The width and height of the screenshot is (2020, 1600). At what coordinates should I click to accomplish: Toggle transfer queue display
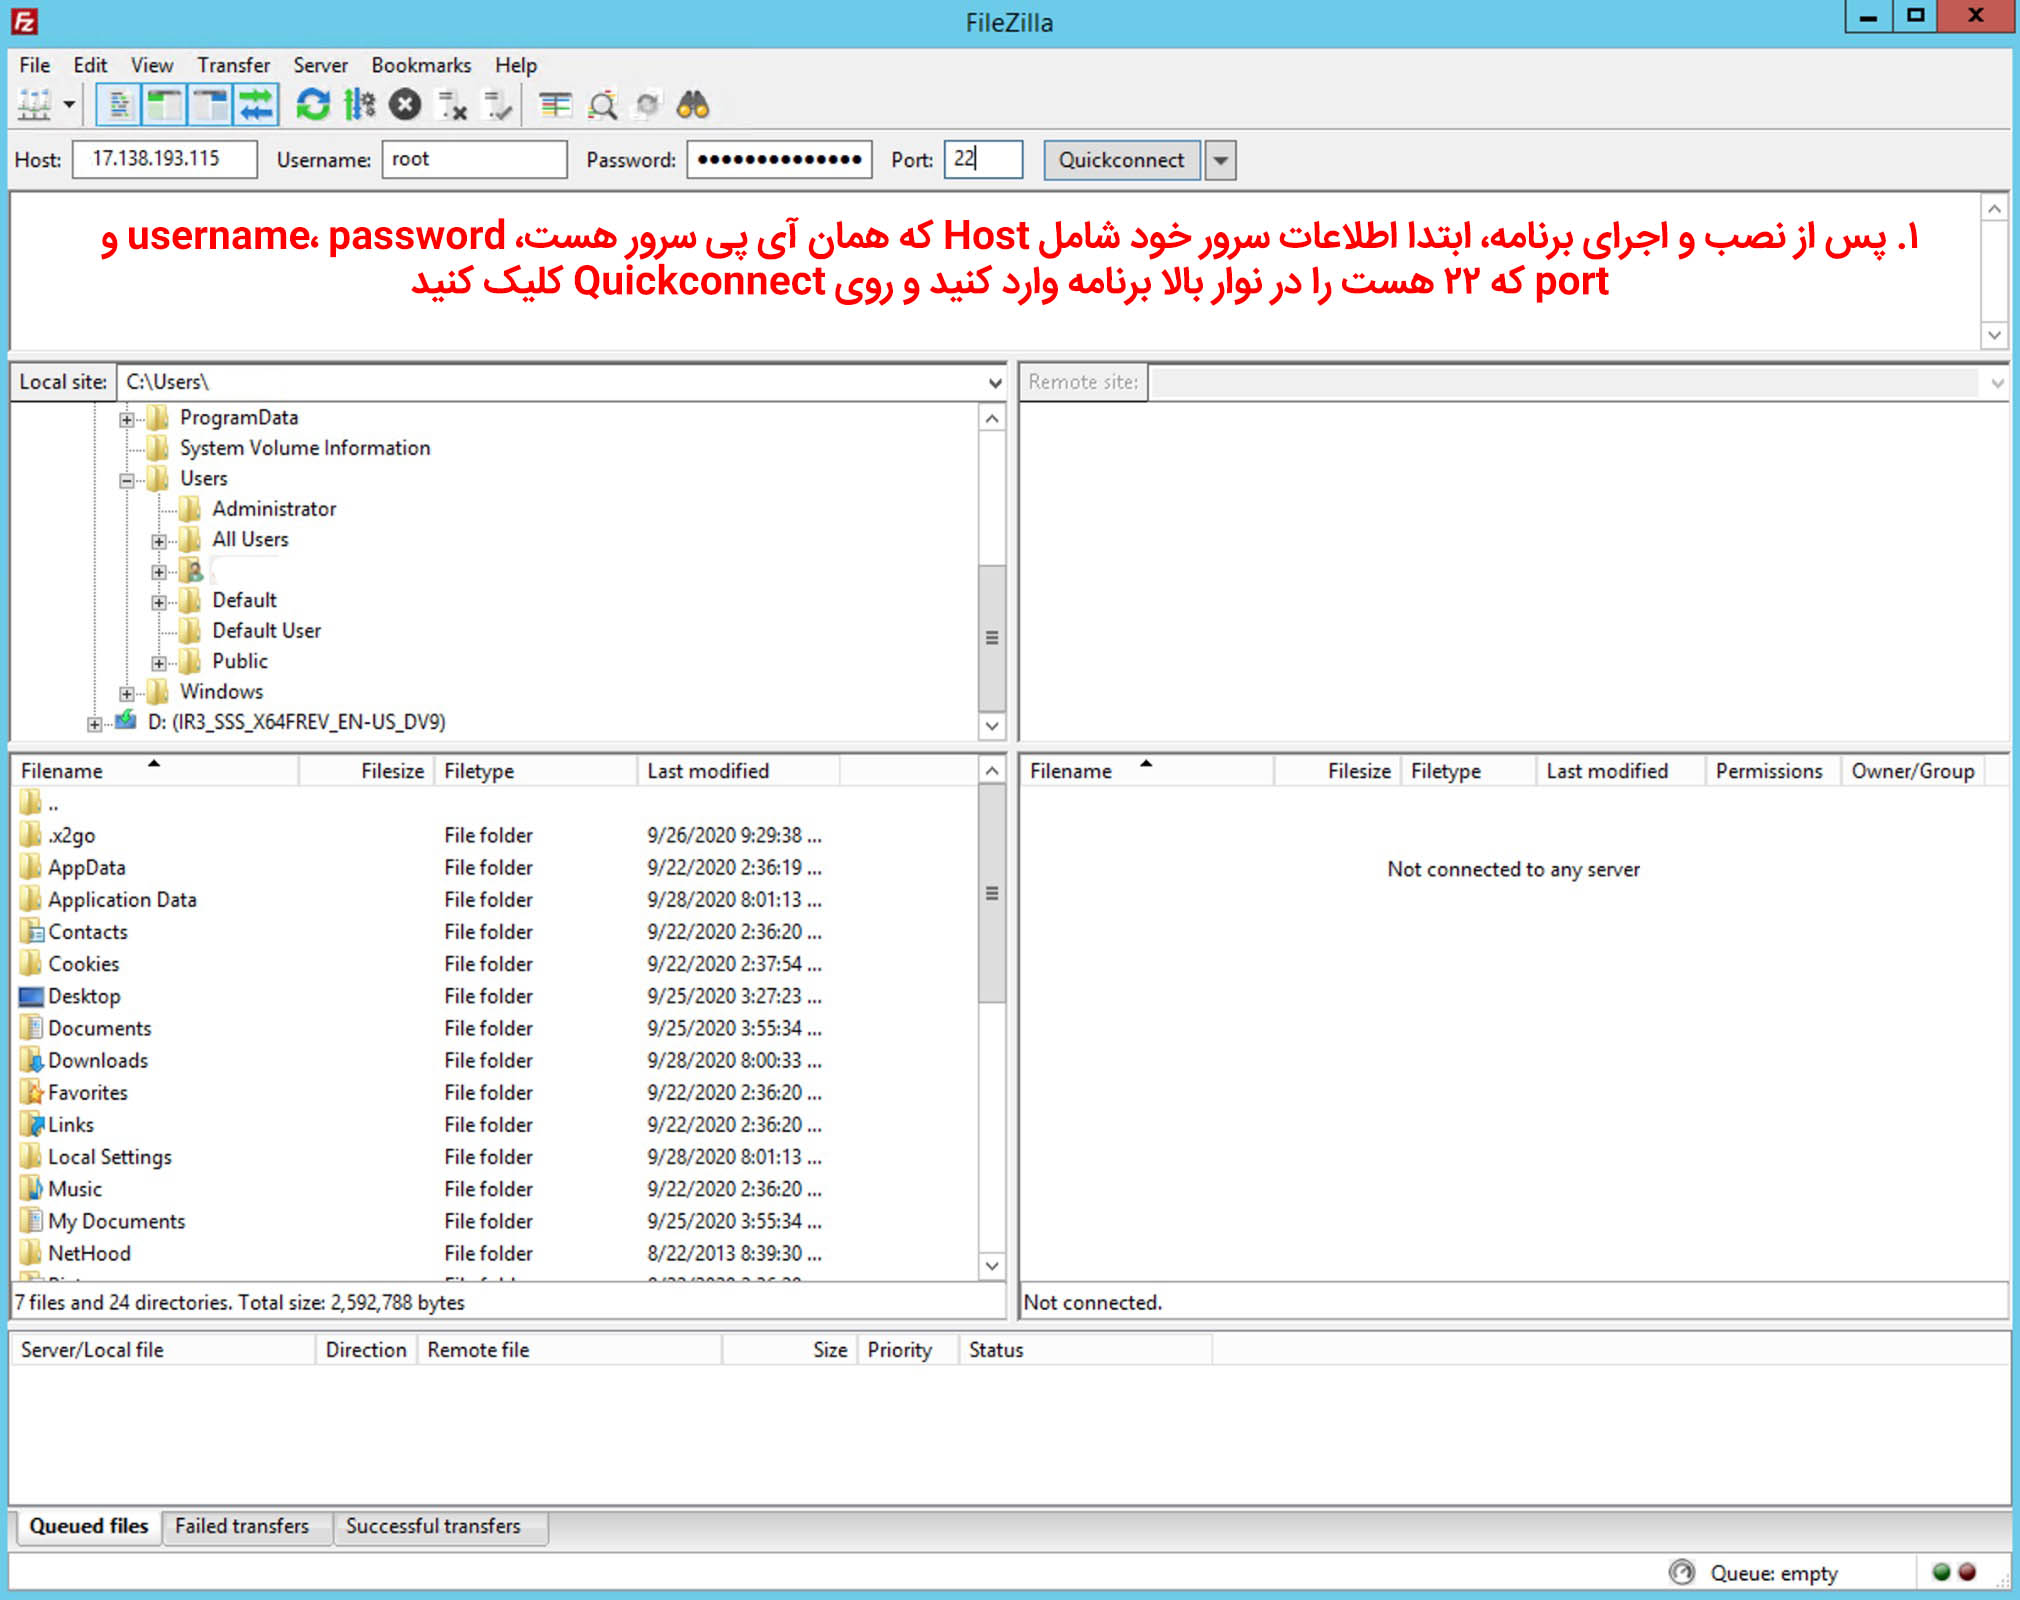tap(257, 104)
